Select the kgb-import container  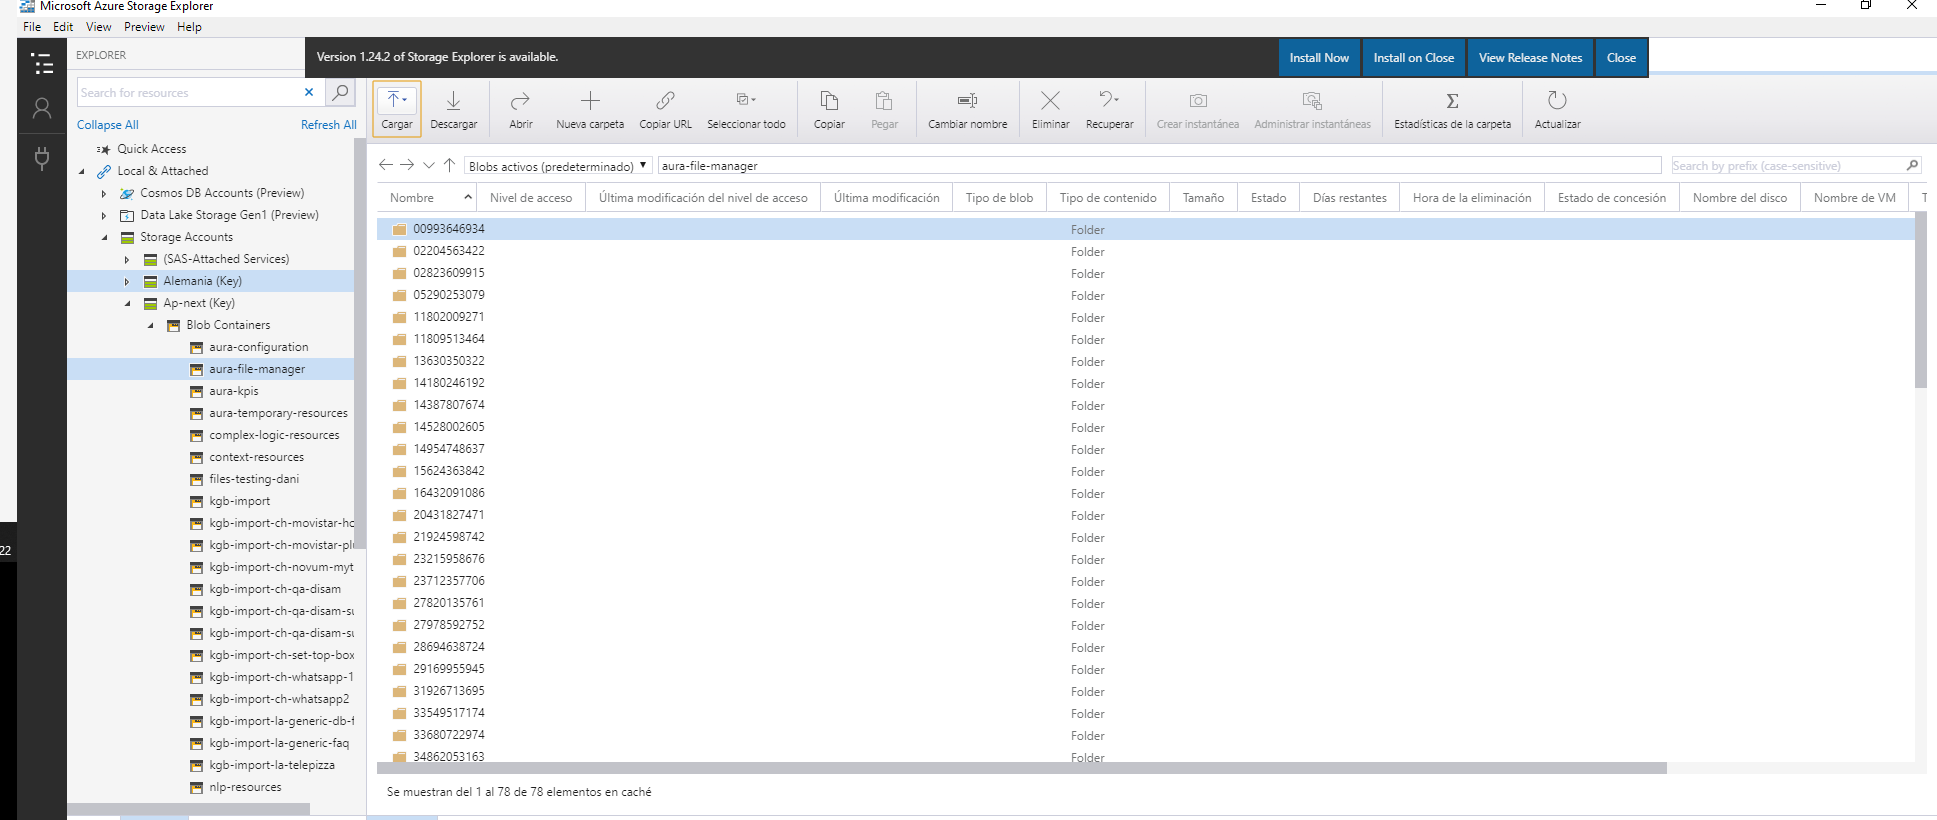coord(239,501)
